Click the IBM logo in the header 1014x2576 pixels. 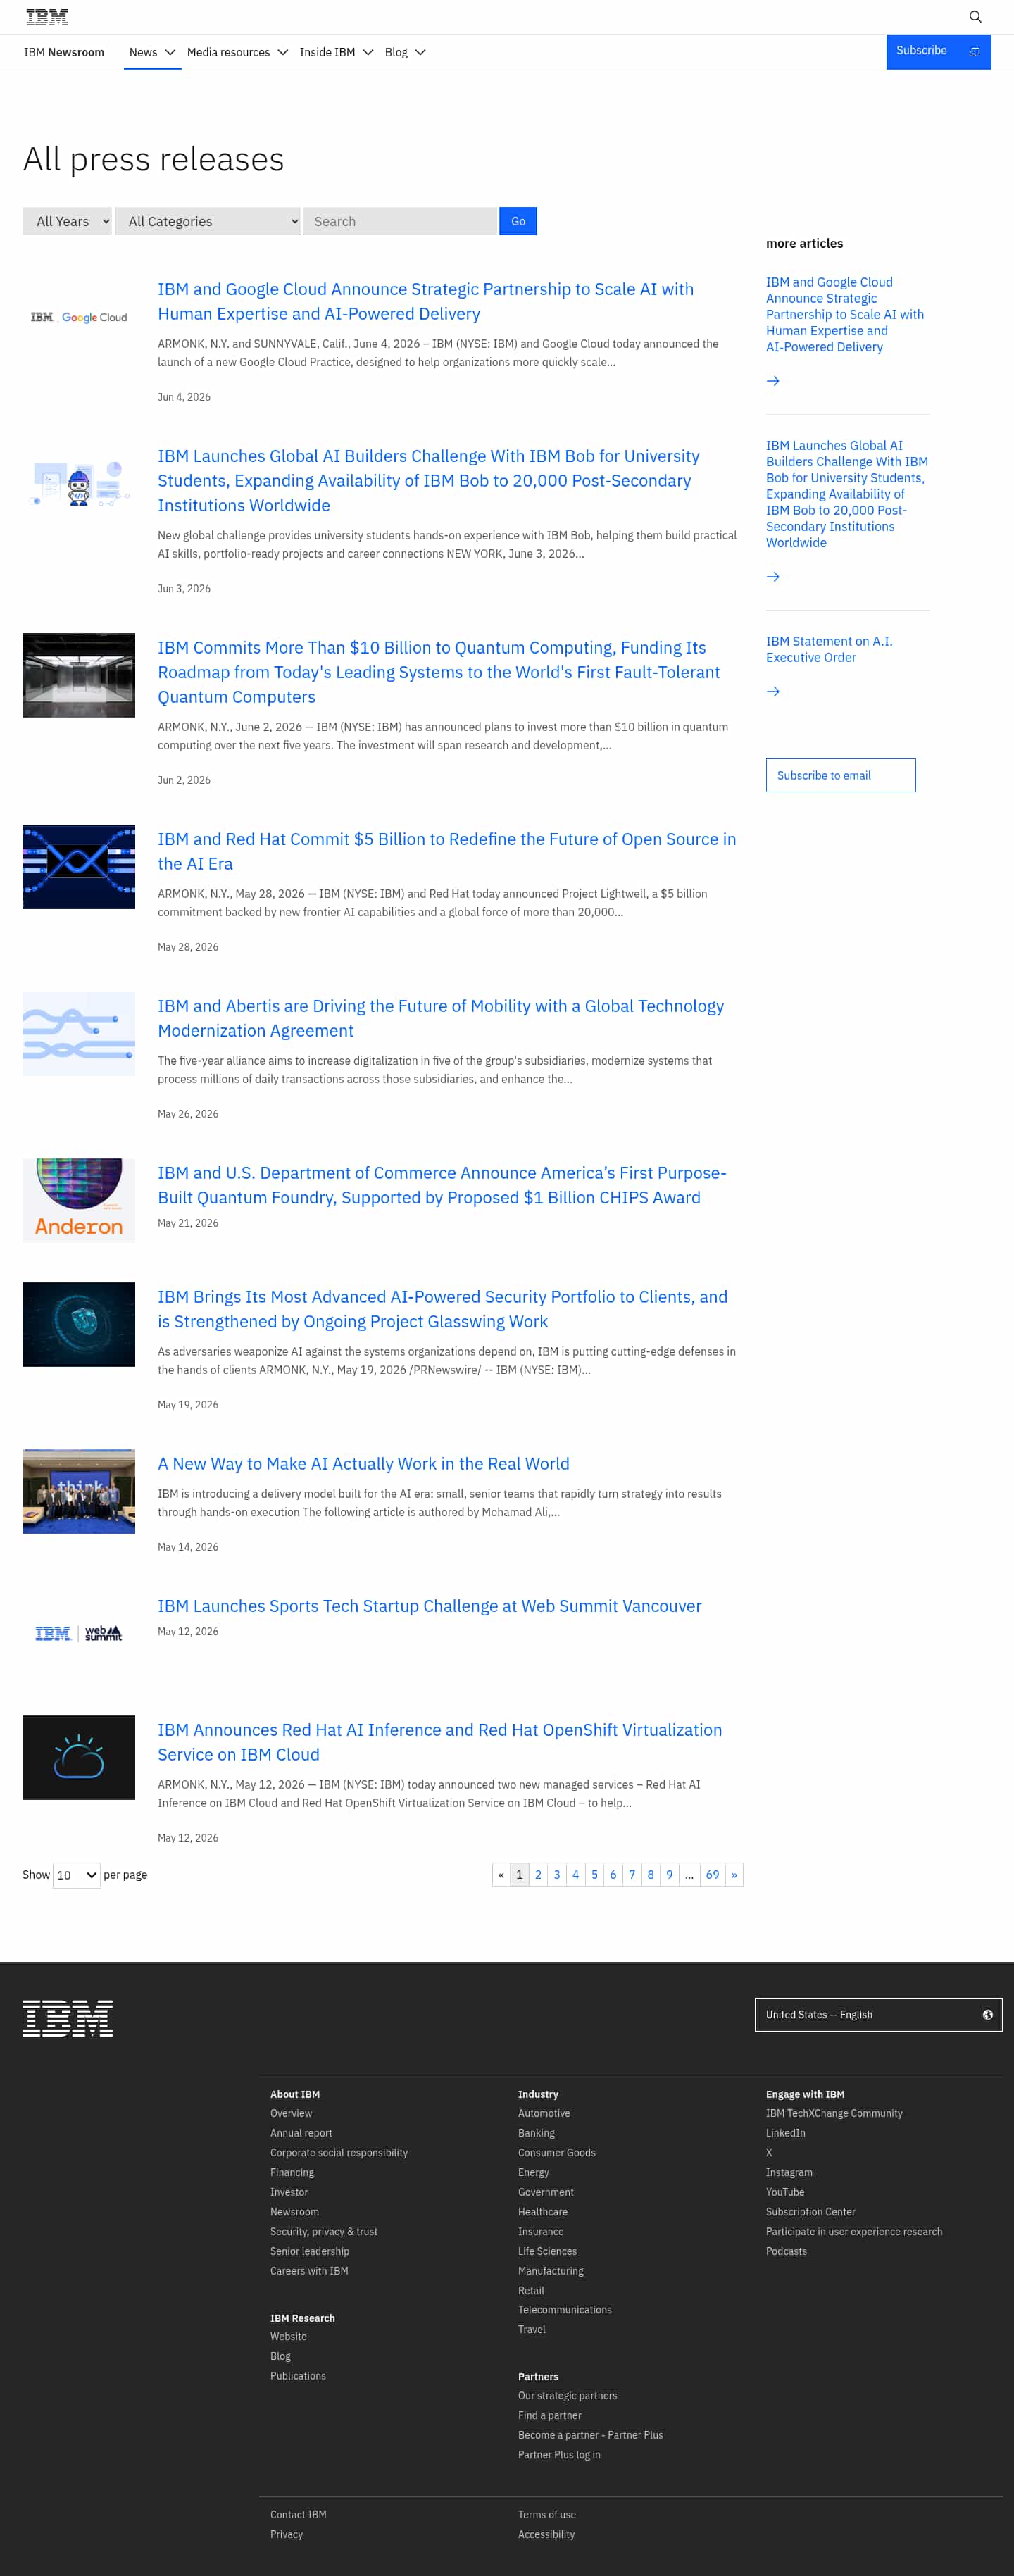click(x=47, y=17)
